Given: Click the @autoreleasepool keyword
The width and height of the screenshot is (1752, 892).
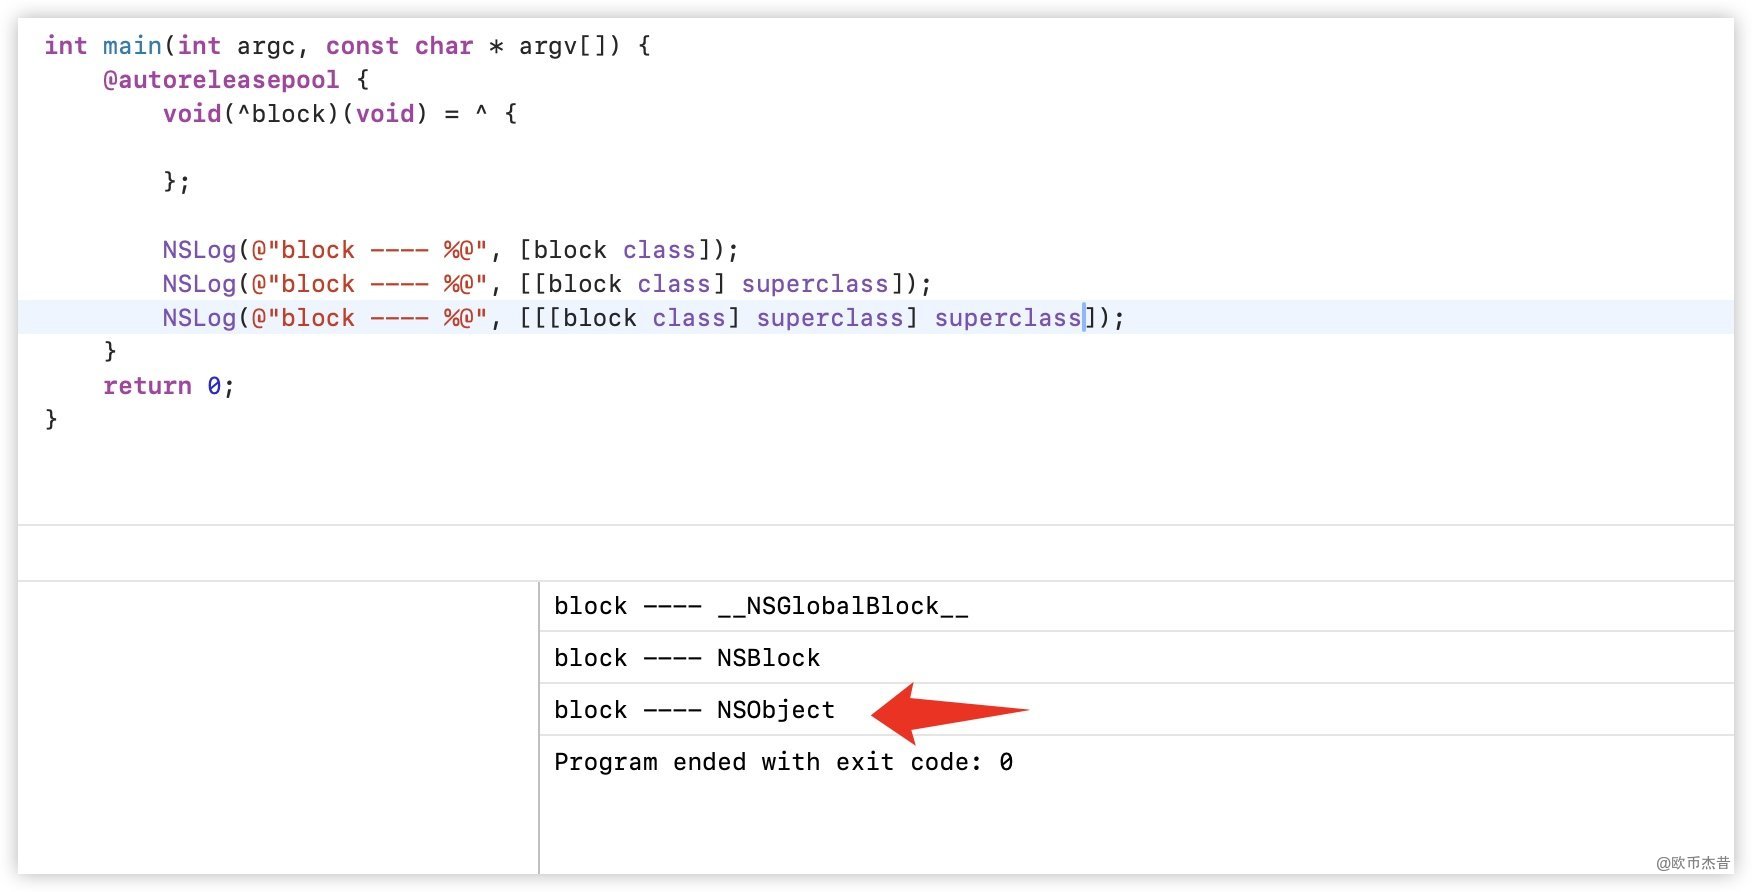Looking at the screenshot, I should (x=221, y=80).
